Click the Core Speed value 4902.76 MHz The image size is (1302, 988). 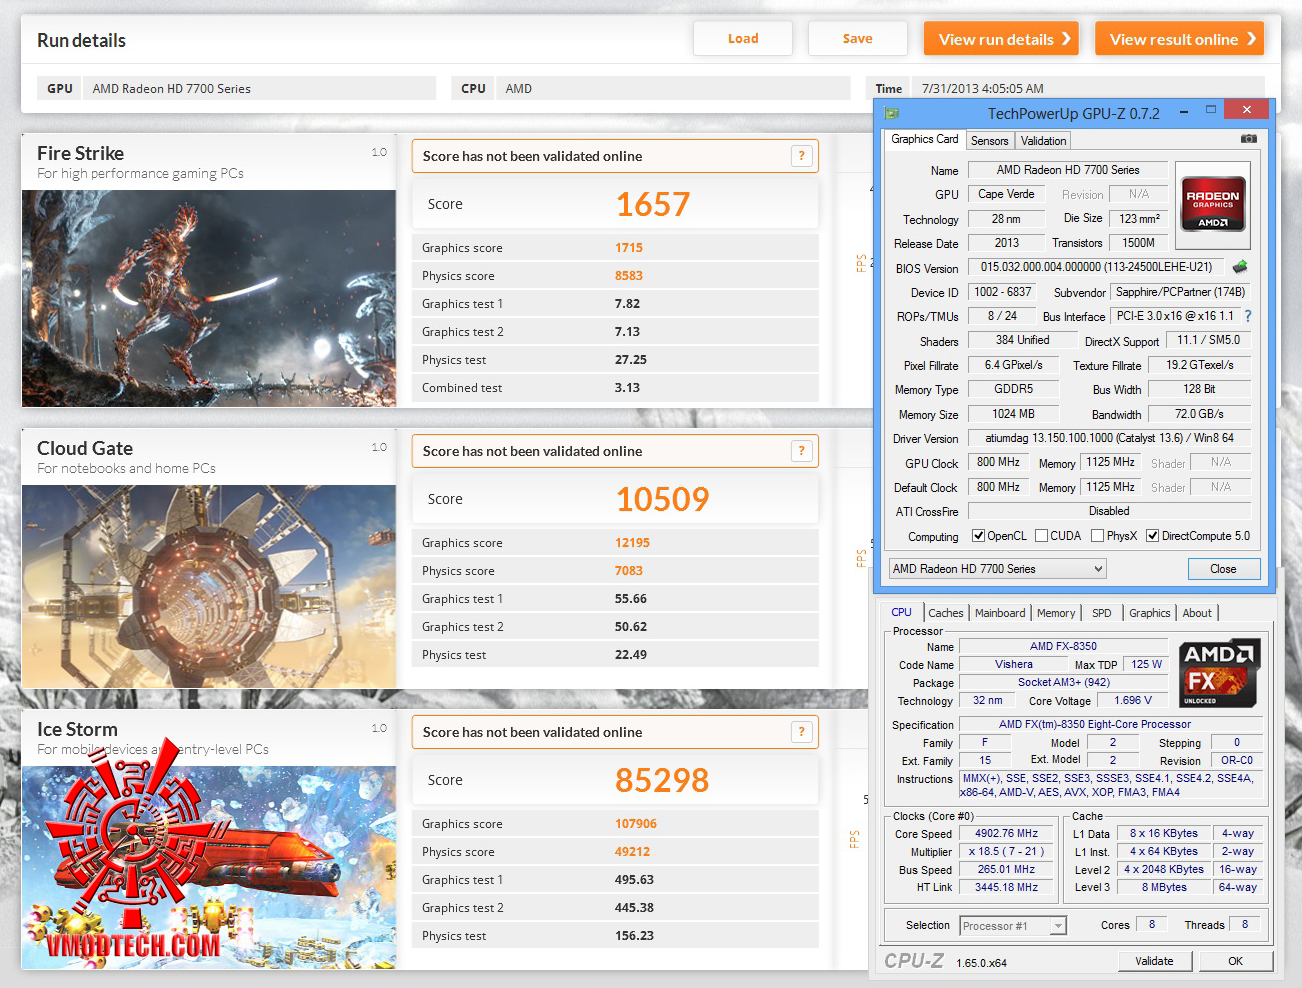pyautogui.click(x=1007, y=833)
